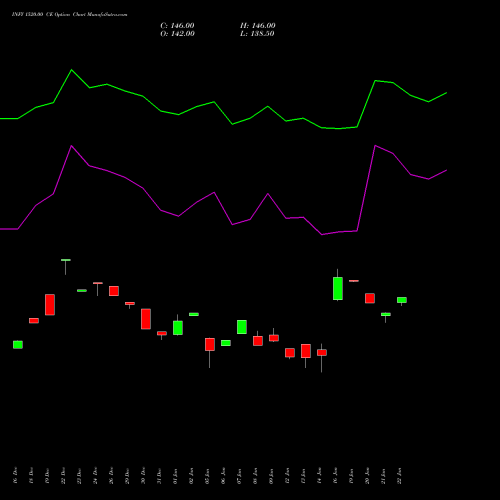Viewport: 500px width, 500px height.
Task: Select the 02 Jan date label
Action: (191, 476)
